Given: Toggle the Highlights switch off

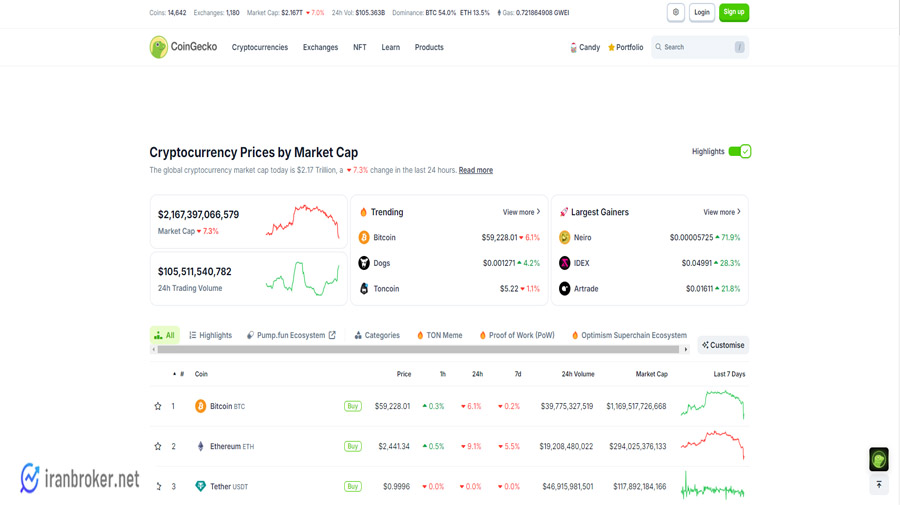Looking at the screenshot, I should point(739,152).
